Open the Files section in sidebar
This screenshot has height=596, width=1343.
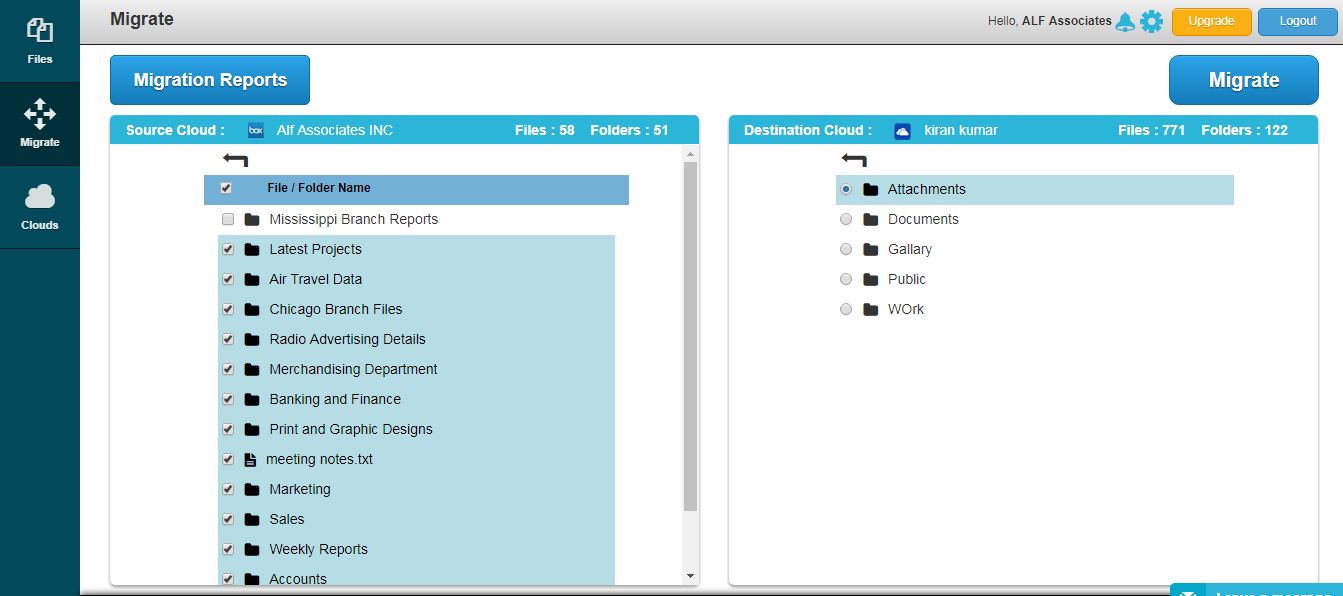click(x=40, y=41)
